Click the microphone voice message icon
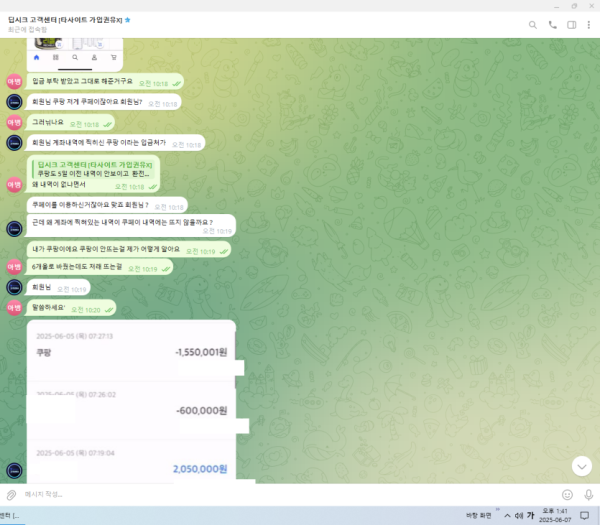 coord(589,495)
